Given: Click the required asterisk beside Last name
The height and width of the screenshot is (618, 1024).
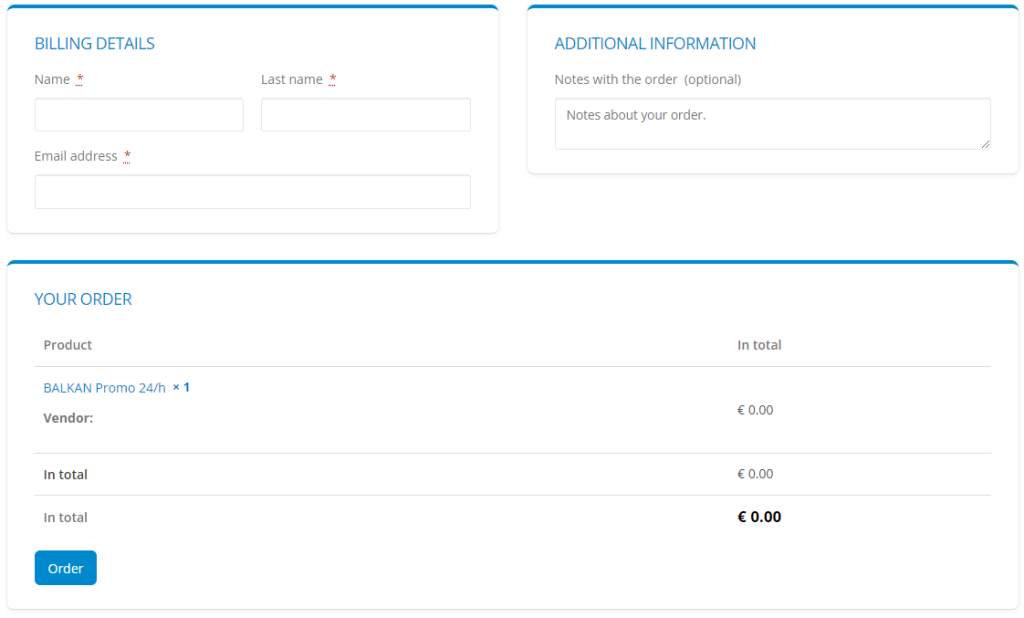Looking at the screenshot, I should tap(333, 80).
